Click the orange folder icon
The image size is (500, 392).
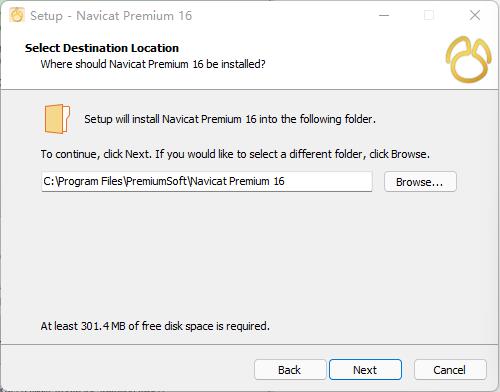57,119
